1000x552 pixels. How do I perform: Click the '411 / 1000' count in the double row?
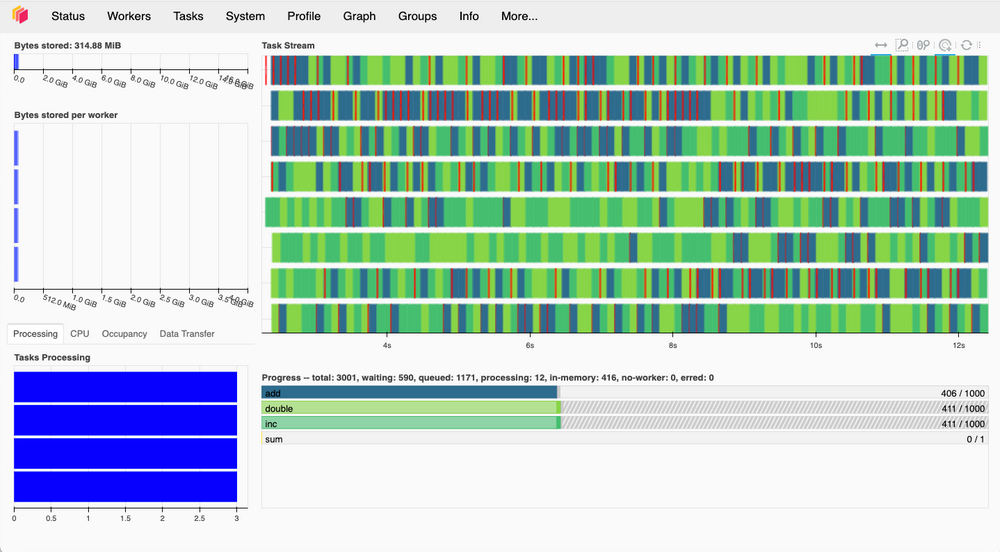click(963, 409)
